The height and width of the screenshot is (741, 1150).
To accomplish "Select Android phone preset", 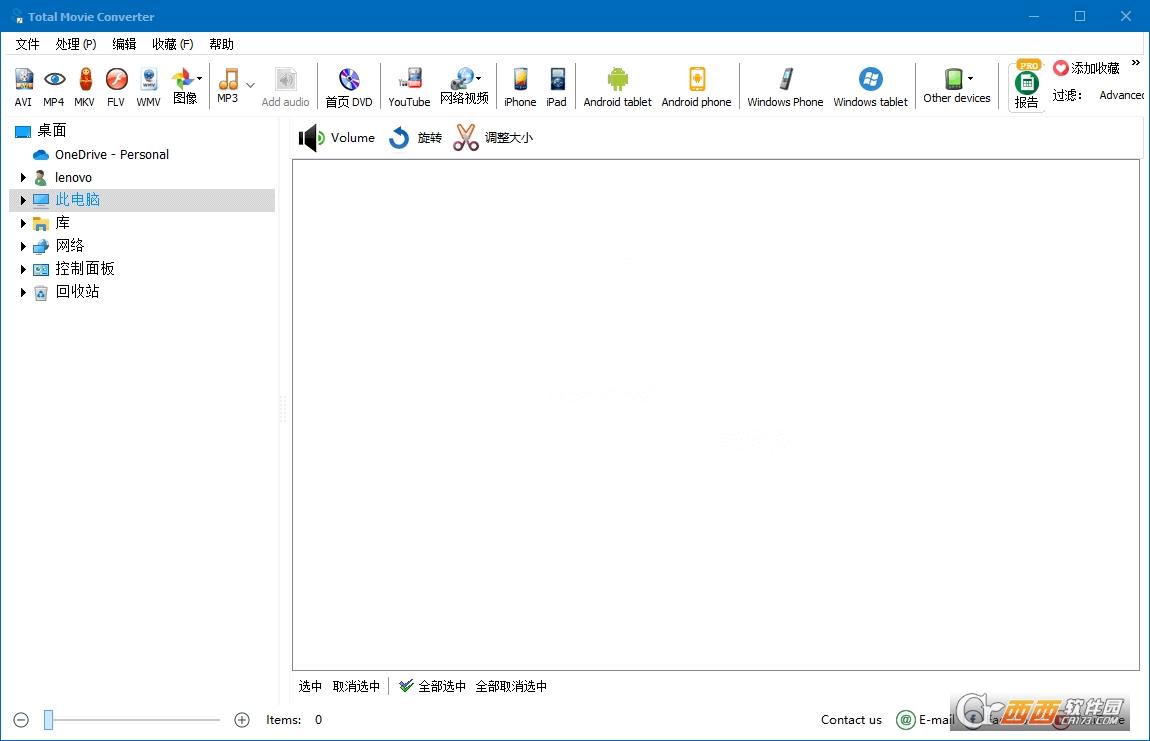I will 697,87.
